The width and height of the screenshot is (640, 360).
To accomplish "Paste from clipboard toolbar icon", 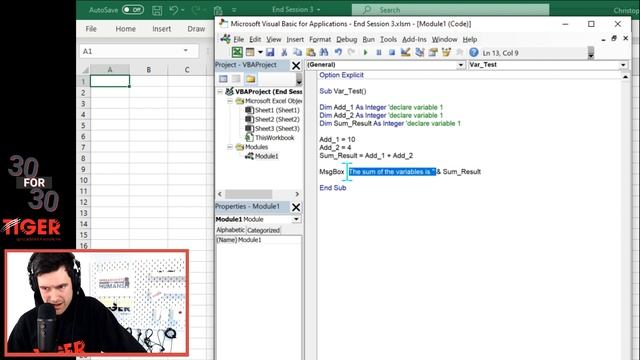I will 311,52.
